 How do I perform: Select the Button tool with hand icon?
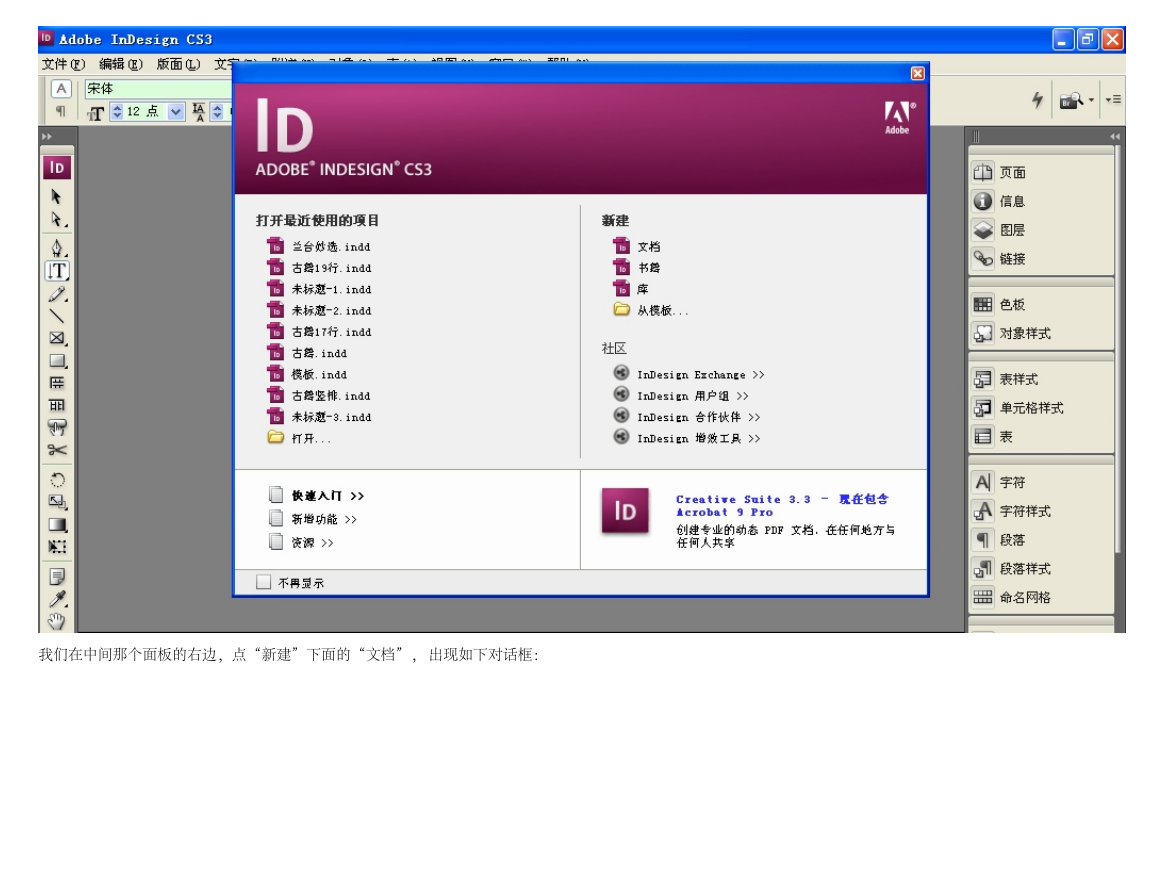coord(57,427)
